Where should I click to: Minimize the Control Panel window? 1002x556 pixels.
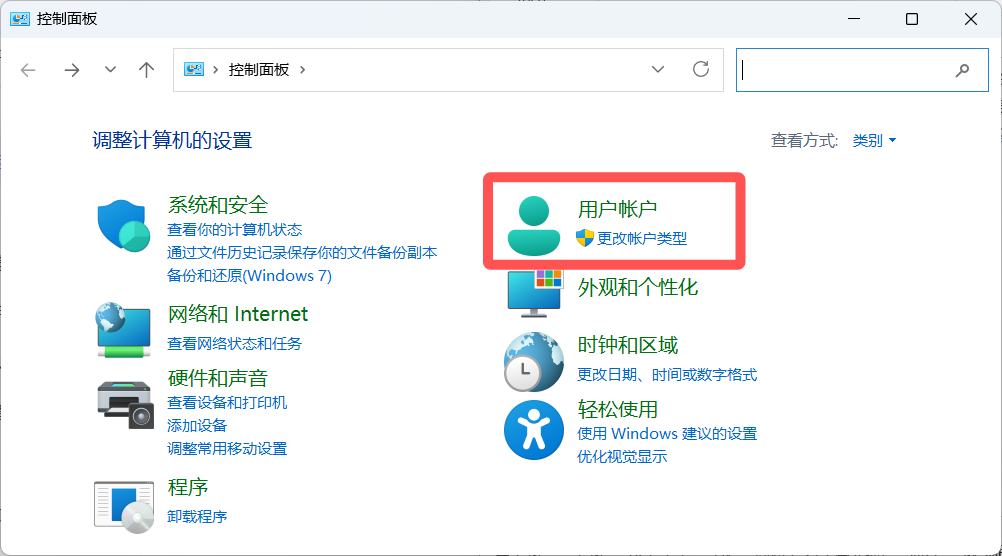(x=854, y=19)
